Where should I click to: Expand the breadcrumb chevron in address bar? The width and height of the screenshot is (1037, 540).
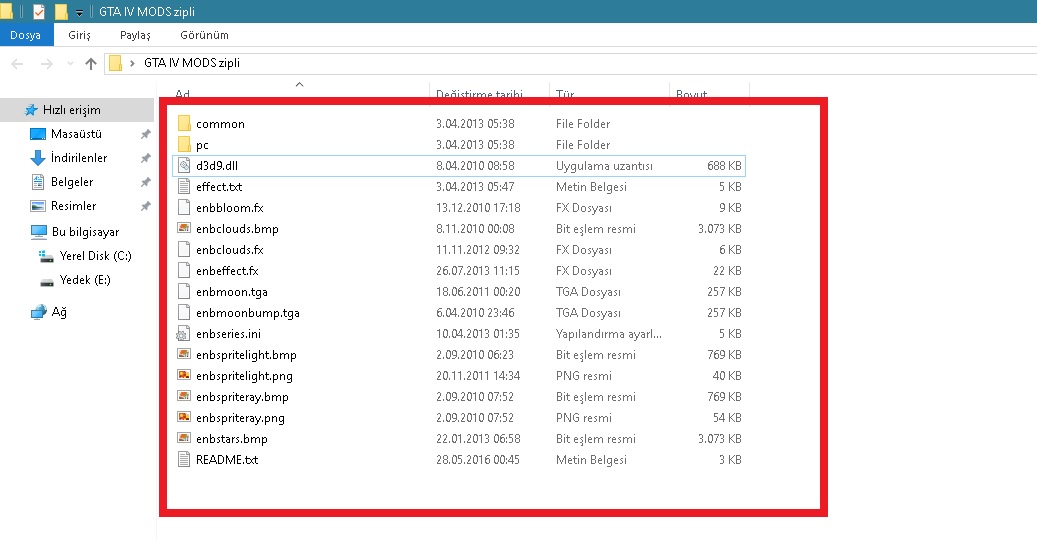tap(132, 63)
